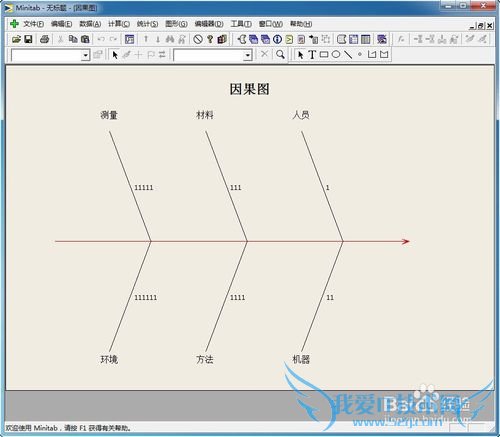This screenshot has height=437, width=500.
Task: Open the 编辑(E) menu
Action: click(61, 24)
